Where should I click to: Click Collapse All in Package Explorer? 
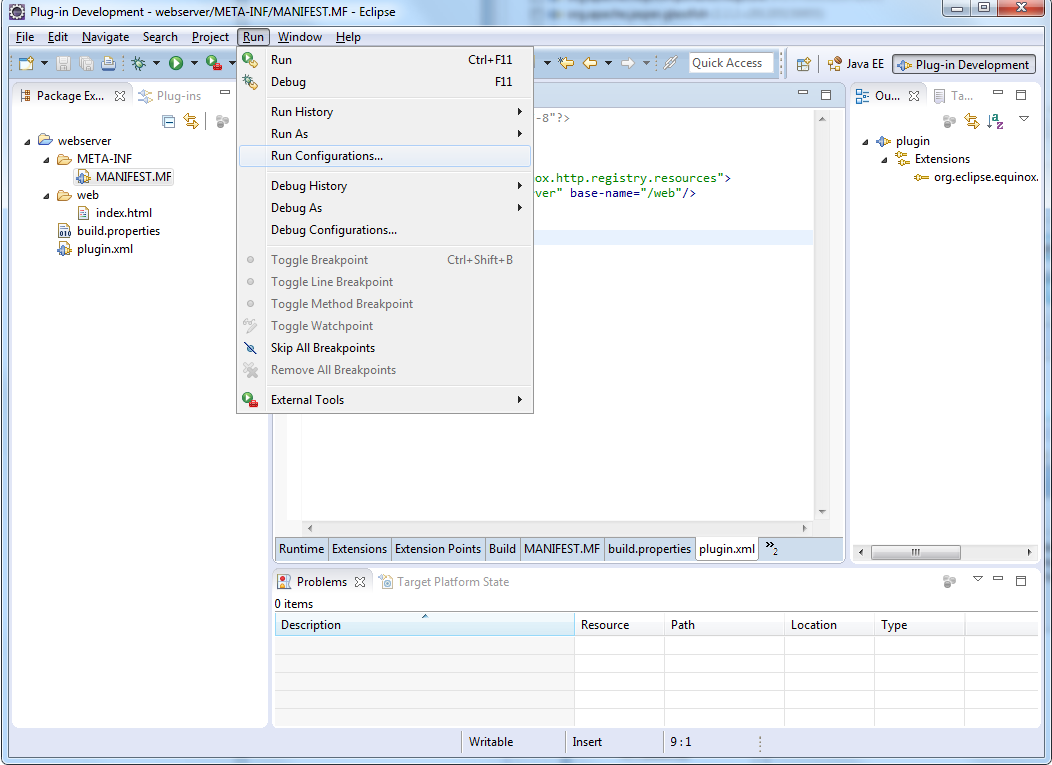coord(169,121)
